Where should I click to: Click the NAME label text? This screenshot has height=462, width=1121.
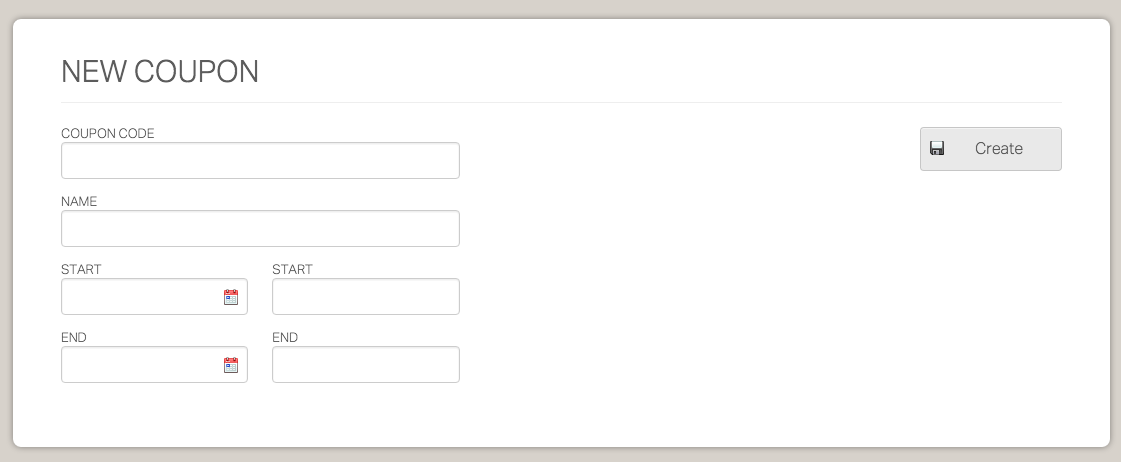click(x=79, y=201)
